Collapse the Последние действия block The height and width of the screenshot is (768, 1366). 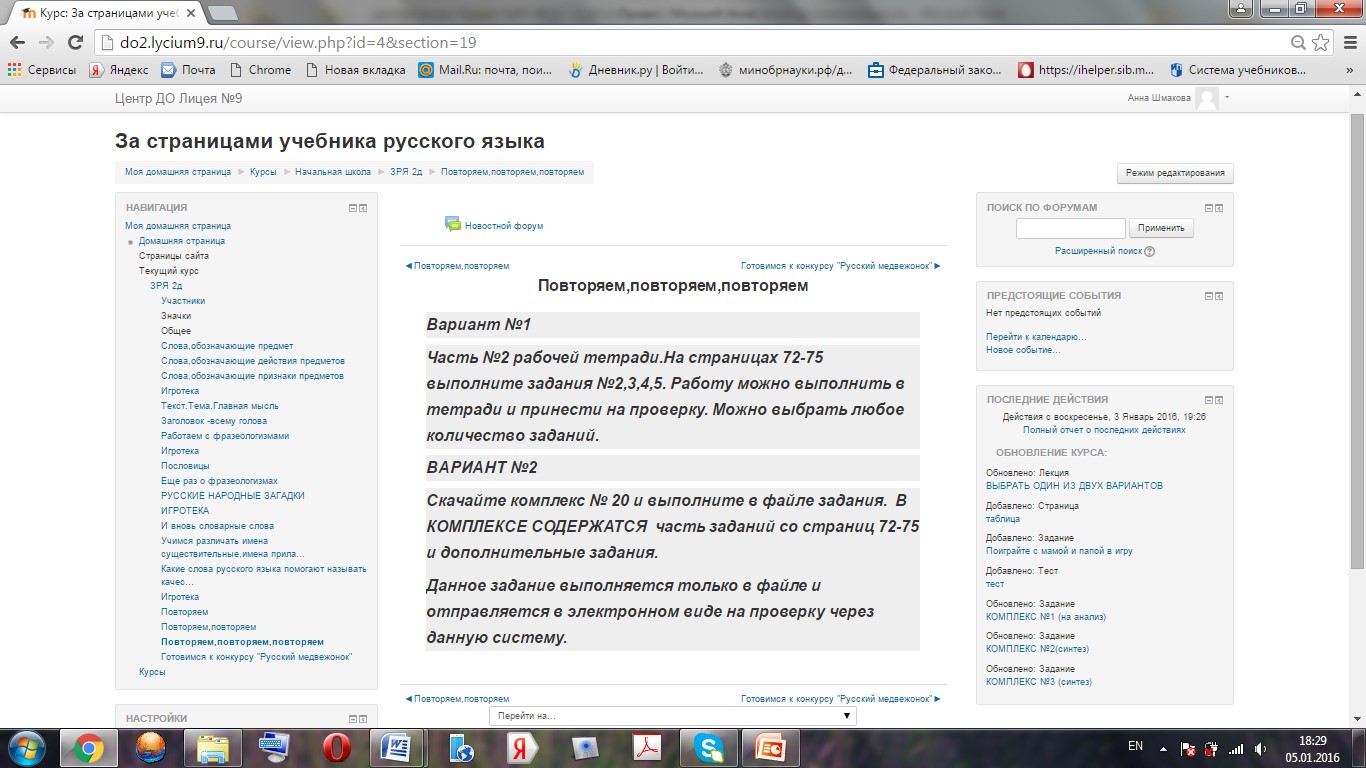click(1208, 400)
